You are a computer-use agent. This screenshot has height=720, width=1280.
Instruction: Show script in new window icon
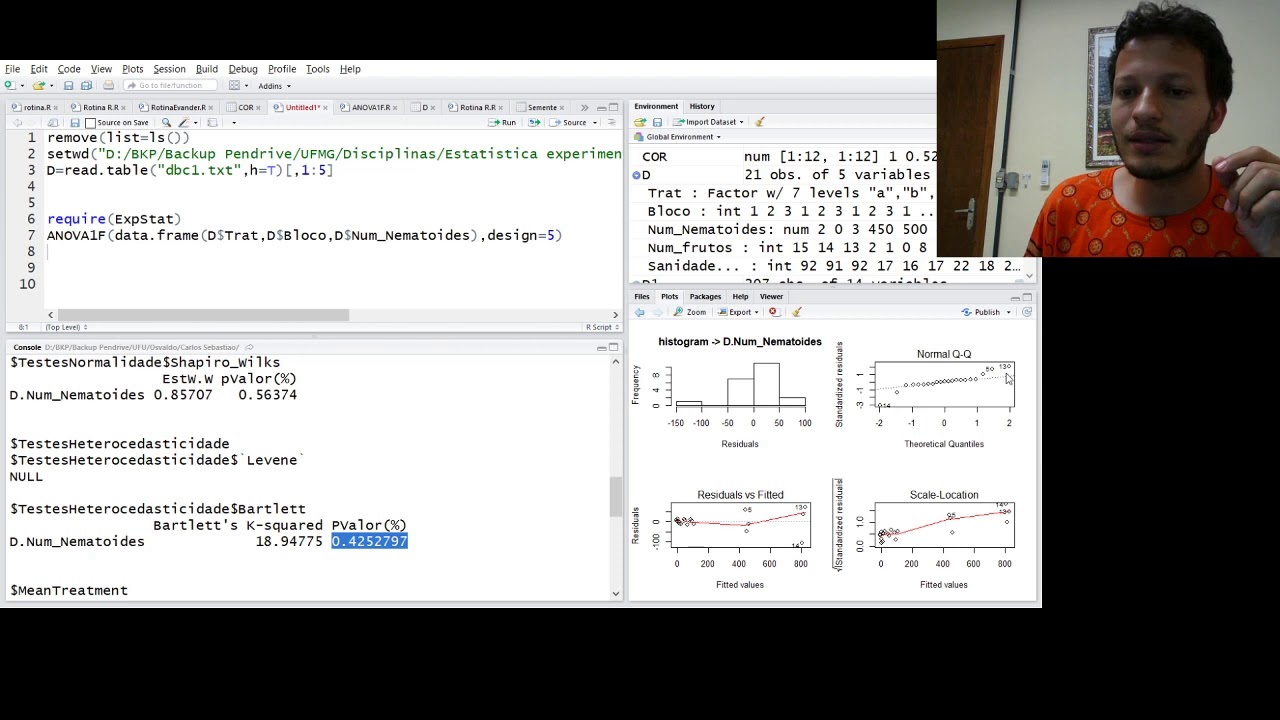click(52, 122)
